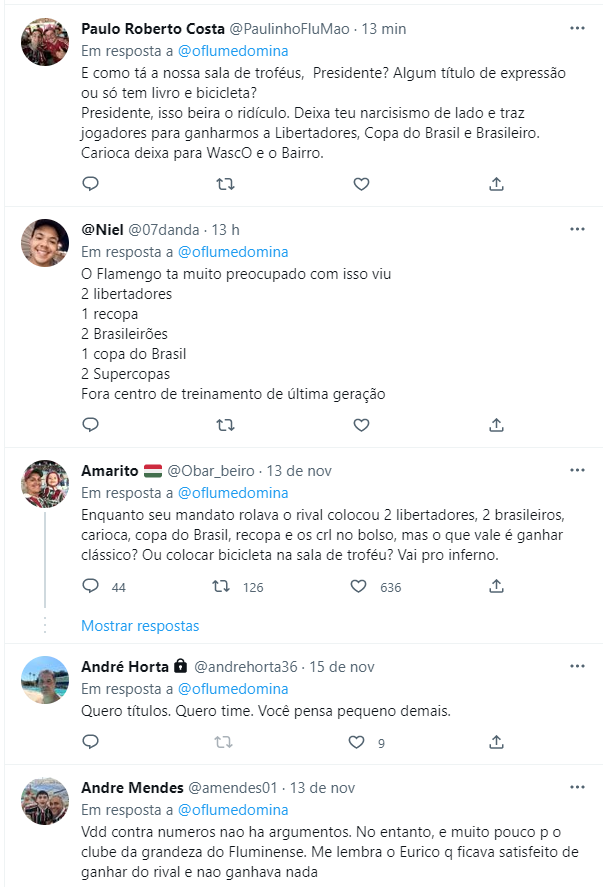Reply to Paulo Roberto Costa's tweet
Image resolution: width=603 pixels, height=887 pixels.
coord(91,184)
